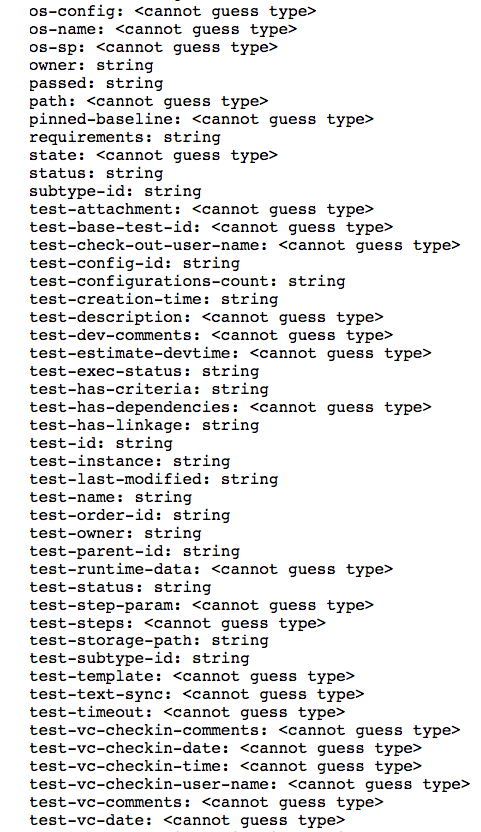481x832 pixels.
Task: Select the subtype-id: string text
Action: tap(115, 192)
